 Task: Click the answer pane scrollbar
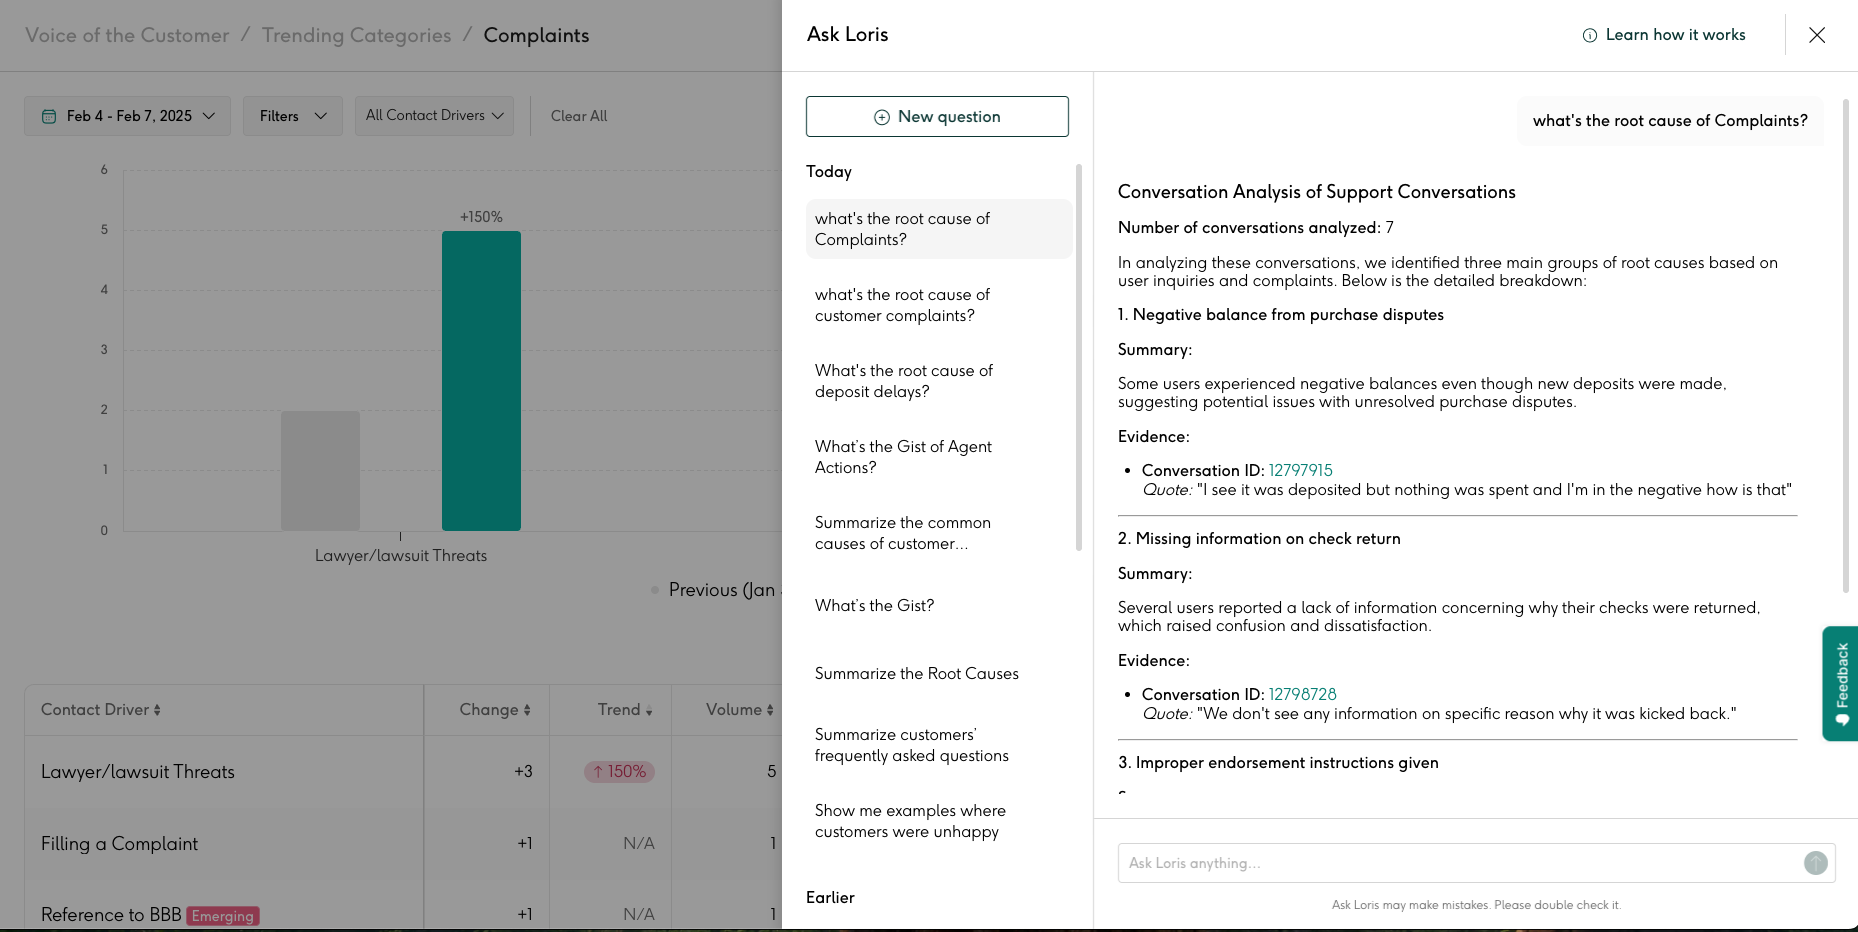tap(1845, 345)
